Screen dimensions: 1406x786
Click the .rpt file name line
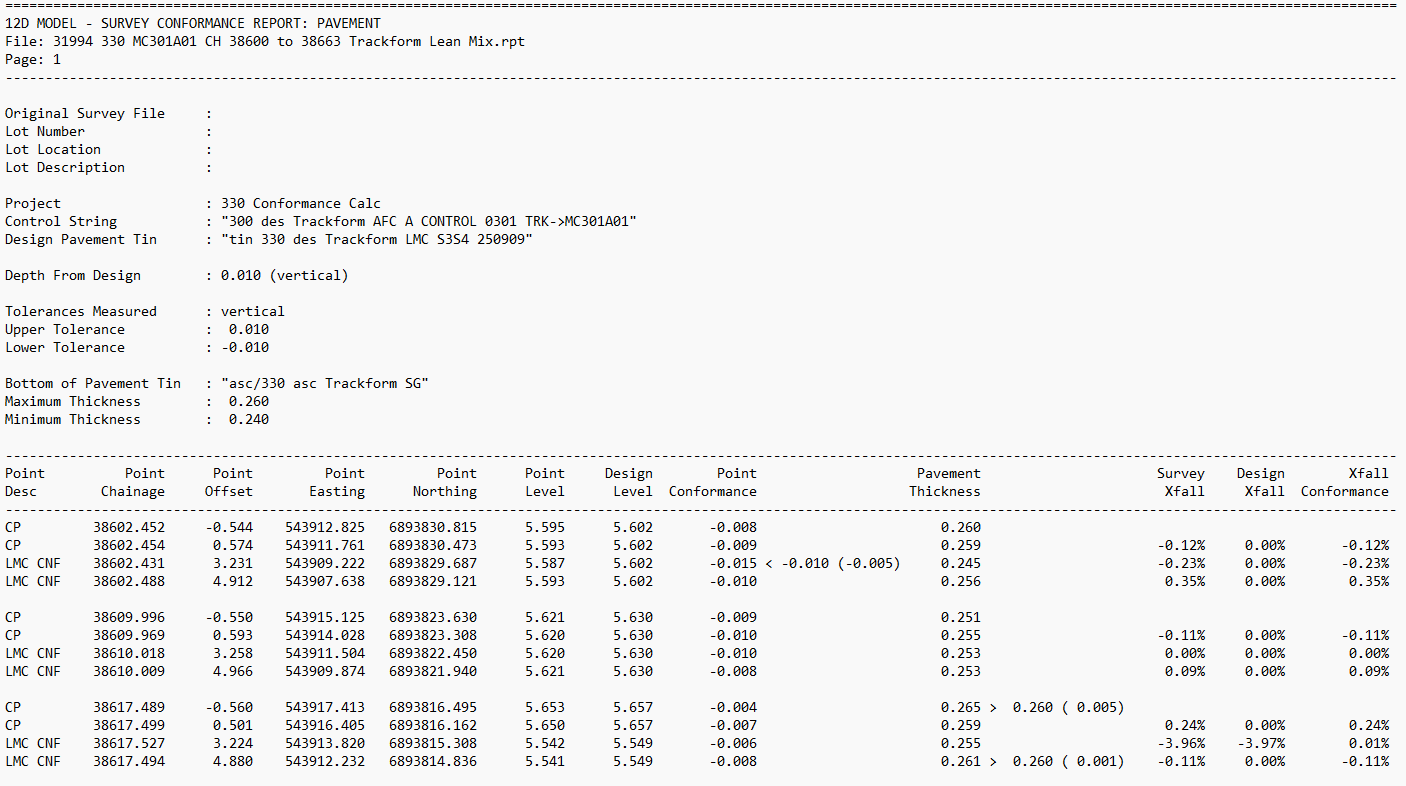264,41
